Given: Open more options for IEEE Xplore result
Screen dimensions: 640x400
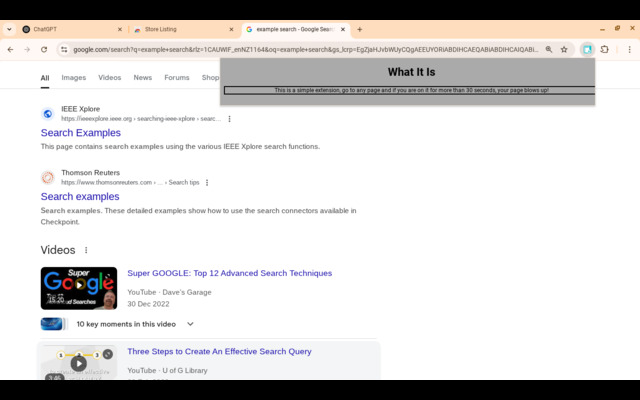Looking at the screenshot, I should tap(229, 119).
